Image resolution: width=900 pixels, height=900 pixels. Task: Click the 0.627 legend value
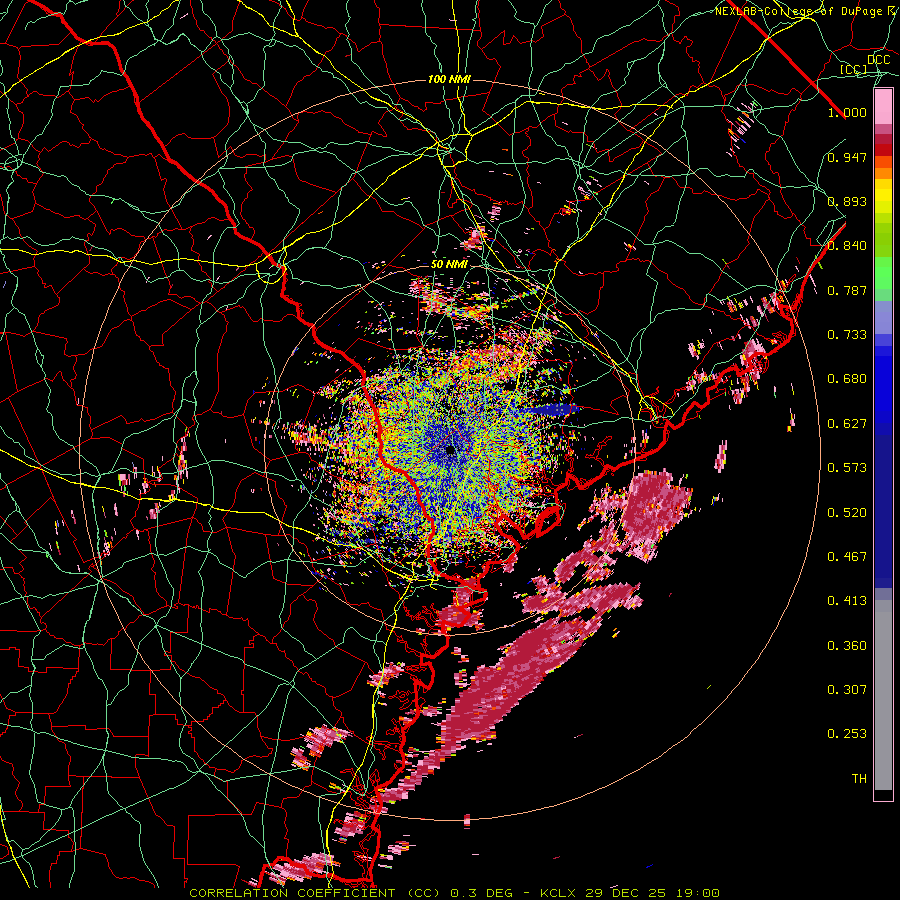coord(847,424)
